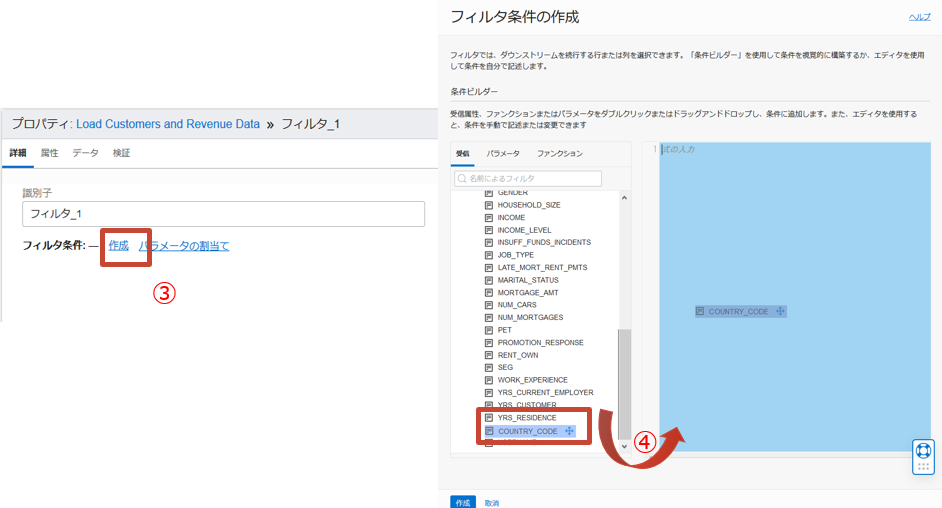Image resolution: width=942 pixels, height=508 pixels.
Task: Click the INSUFF_FUNDS_INCIDENTS attribute icon
Action: pos(489,243)
